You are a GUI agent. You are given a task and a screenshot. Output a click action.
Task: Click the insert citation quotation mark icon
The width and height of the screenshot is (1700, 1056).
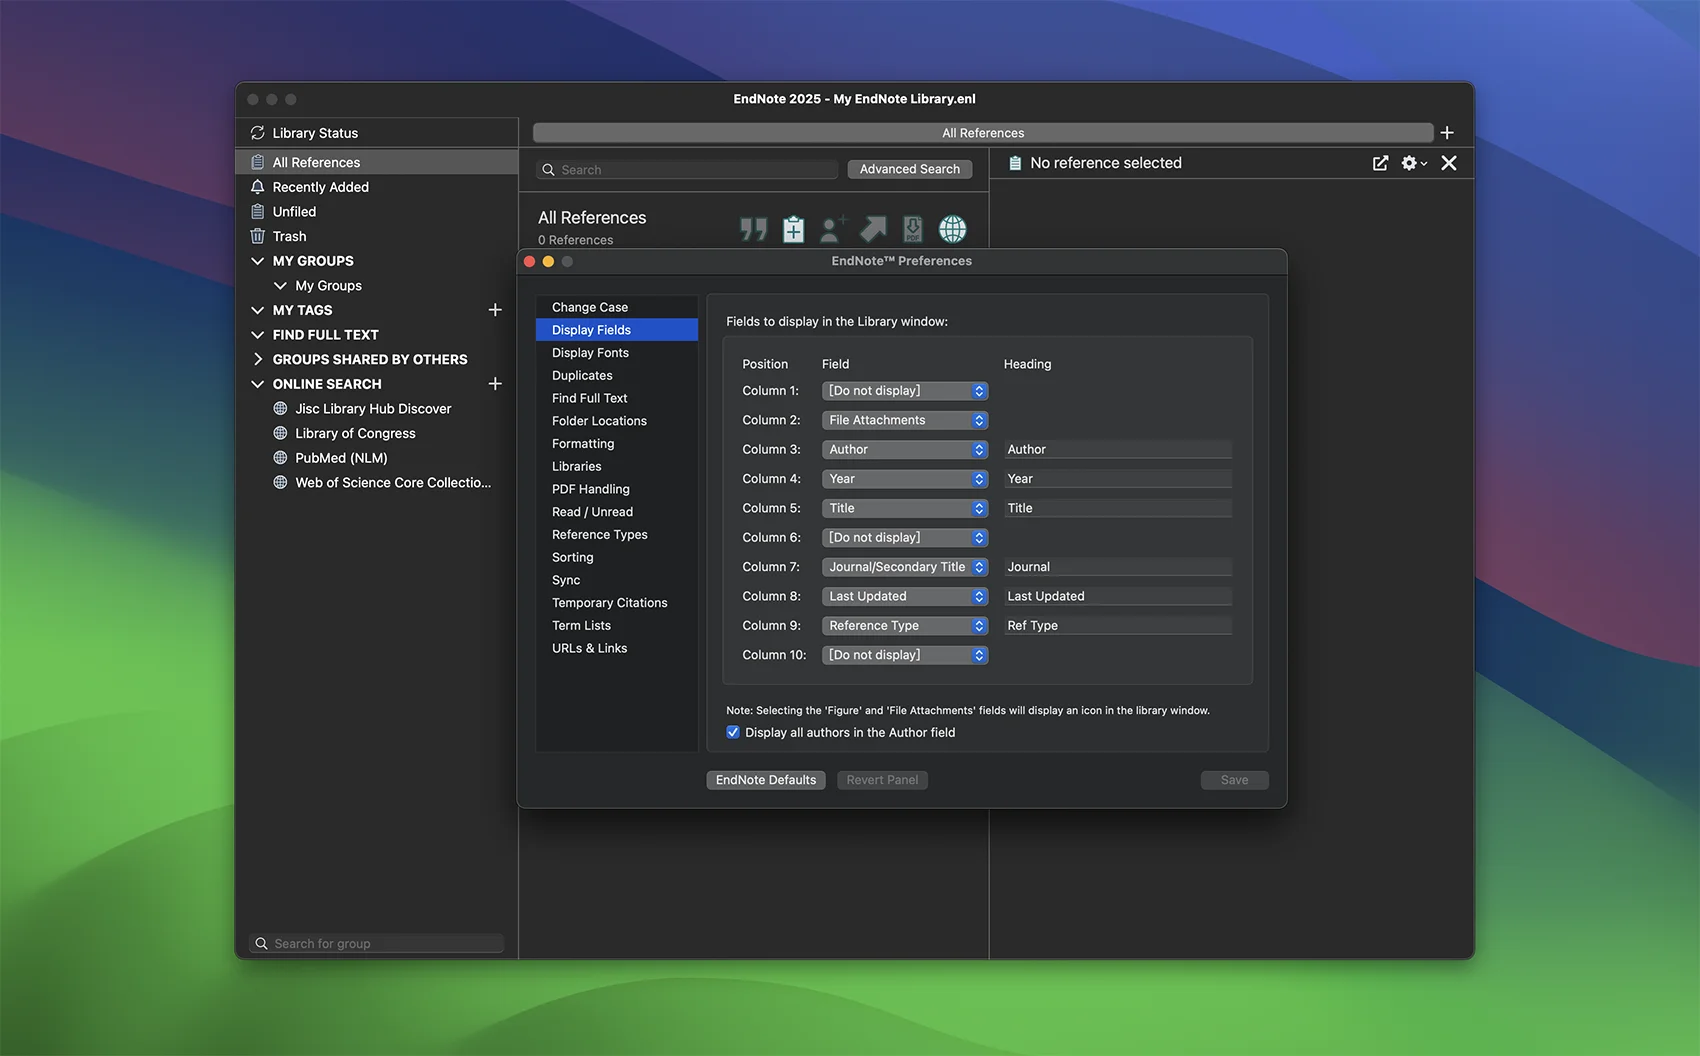tap(754, 229)
